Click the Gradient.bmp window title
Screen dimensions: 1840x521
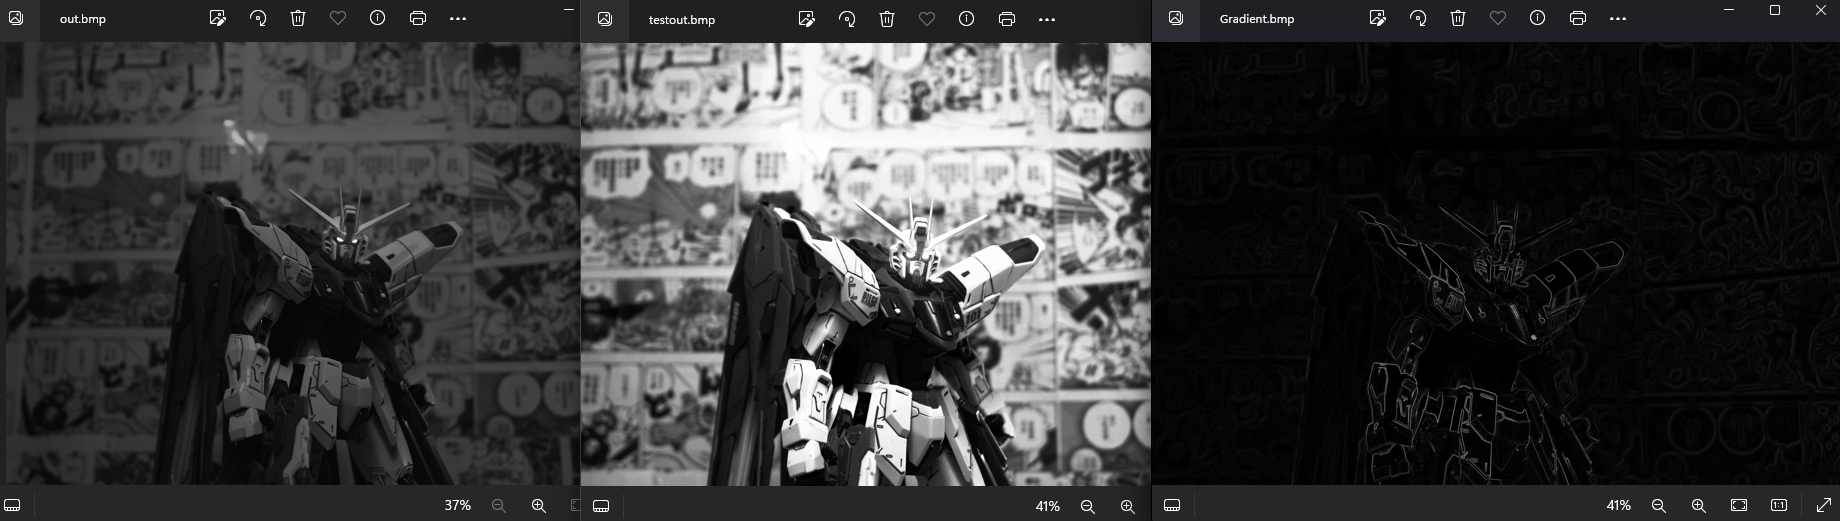pyautogui.click(x=1257, y=18)
